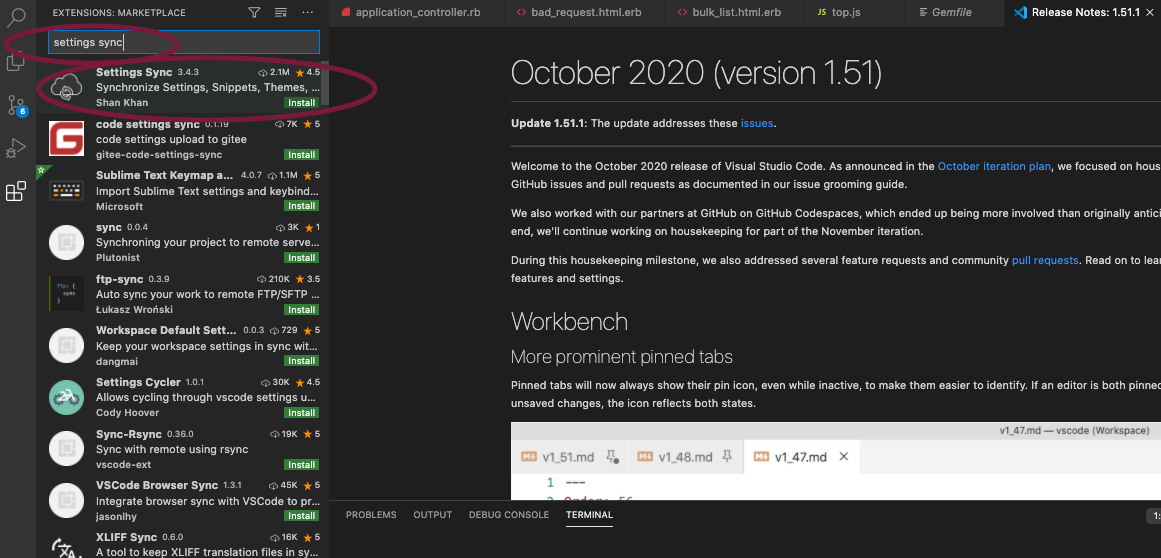The image size is (1161, 558).
Task: Open the PROBLEMS panel tab
Action: [x=371, y=515]
